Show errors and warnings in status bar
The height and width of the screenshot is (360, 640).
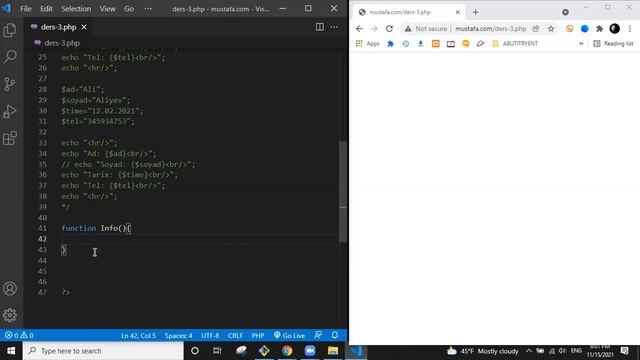tap(19, 336)
